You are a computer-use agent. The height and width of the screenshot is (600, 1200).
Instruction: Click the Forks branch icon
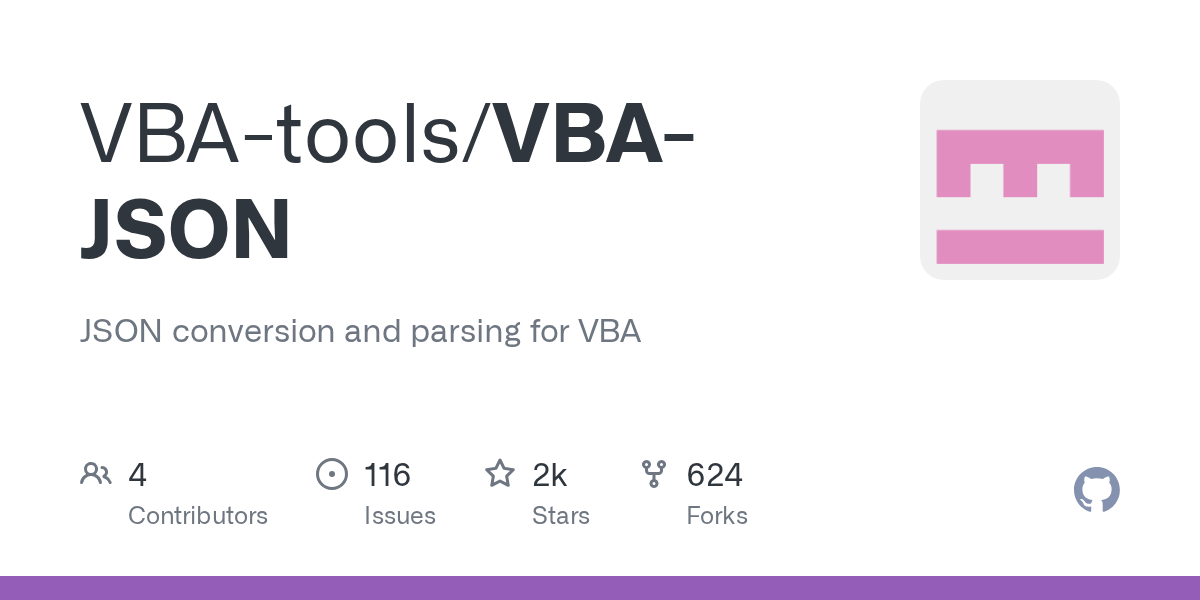[653, 474]
